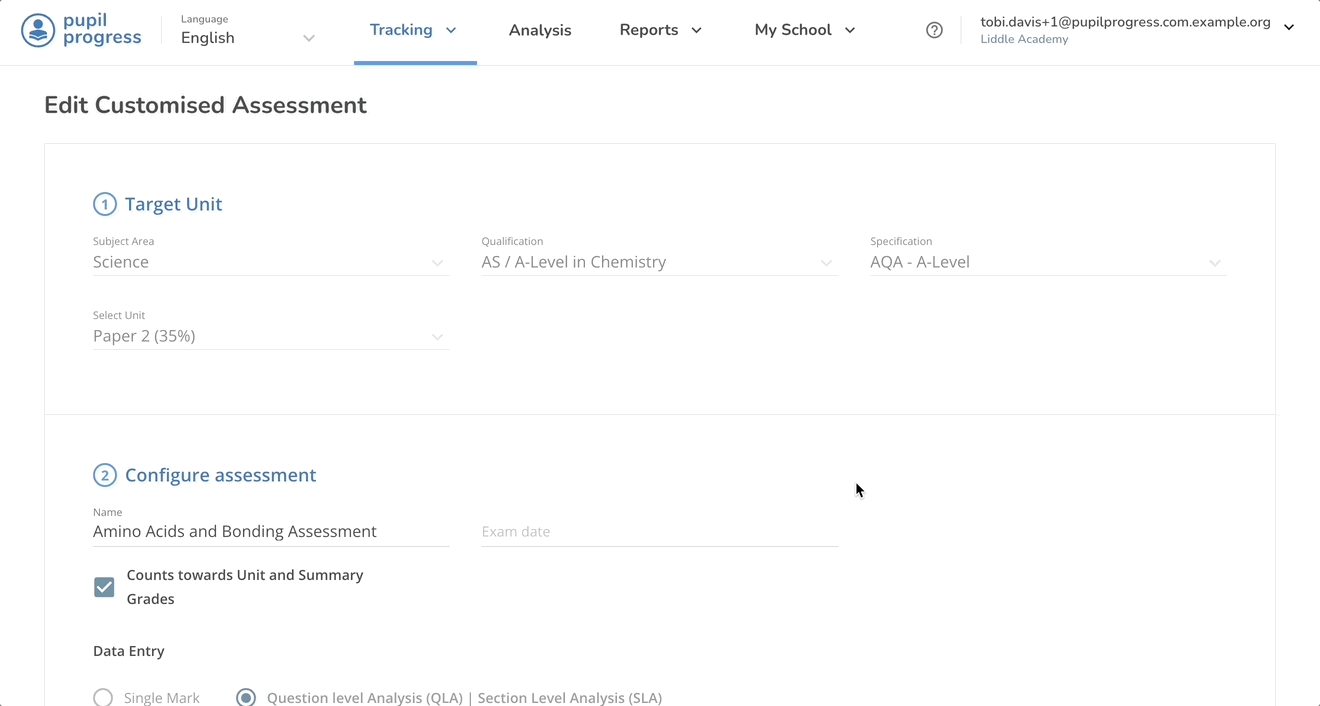Click the step 2 Configure assessment circle icon
Image resolution: width=1320 pixels, height=706 pixels.
[x=105, y=475]
